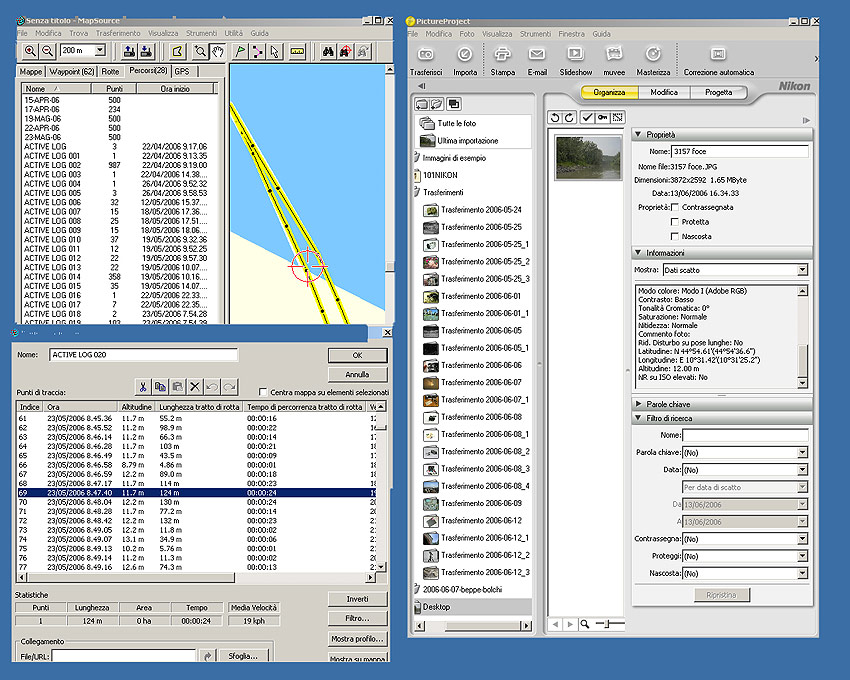The image size is (850, 680).
Task: Select the route tool in MapSource
Action: pos(257,52)
